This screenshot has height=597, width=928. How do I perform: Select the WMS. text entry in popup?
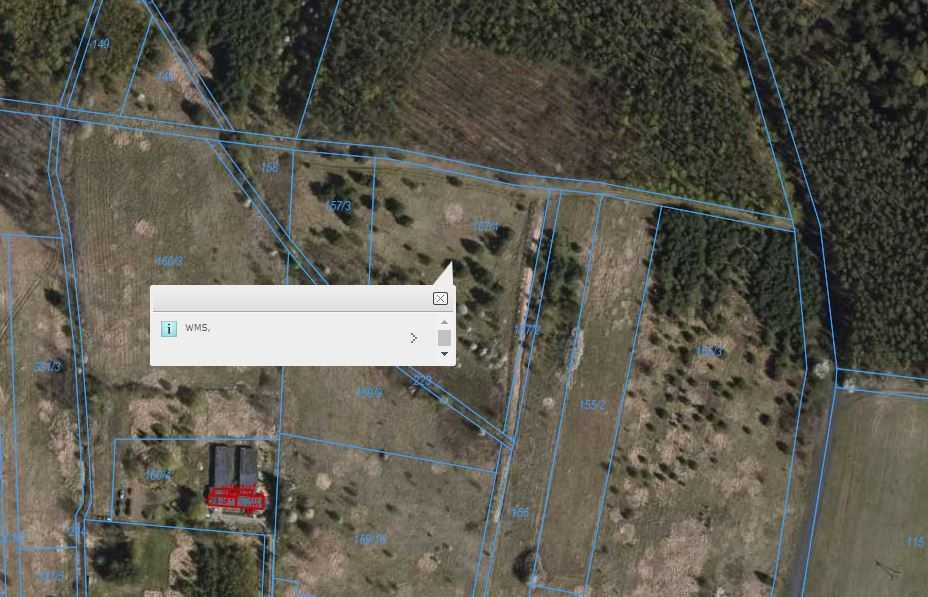point(198,327)
